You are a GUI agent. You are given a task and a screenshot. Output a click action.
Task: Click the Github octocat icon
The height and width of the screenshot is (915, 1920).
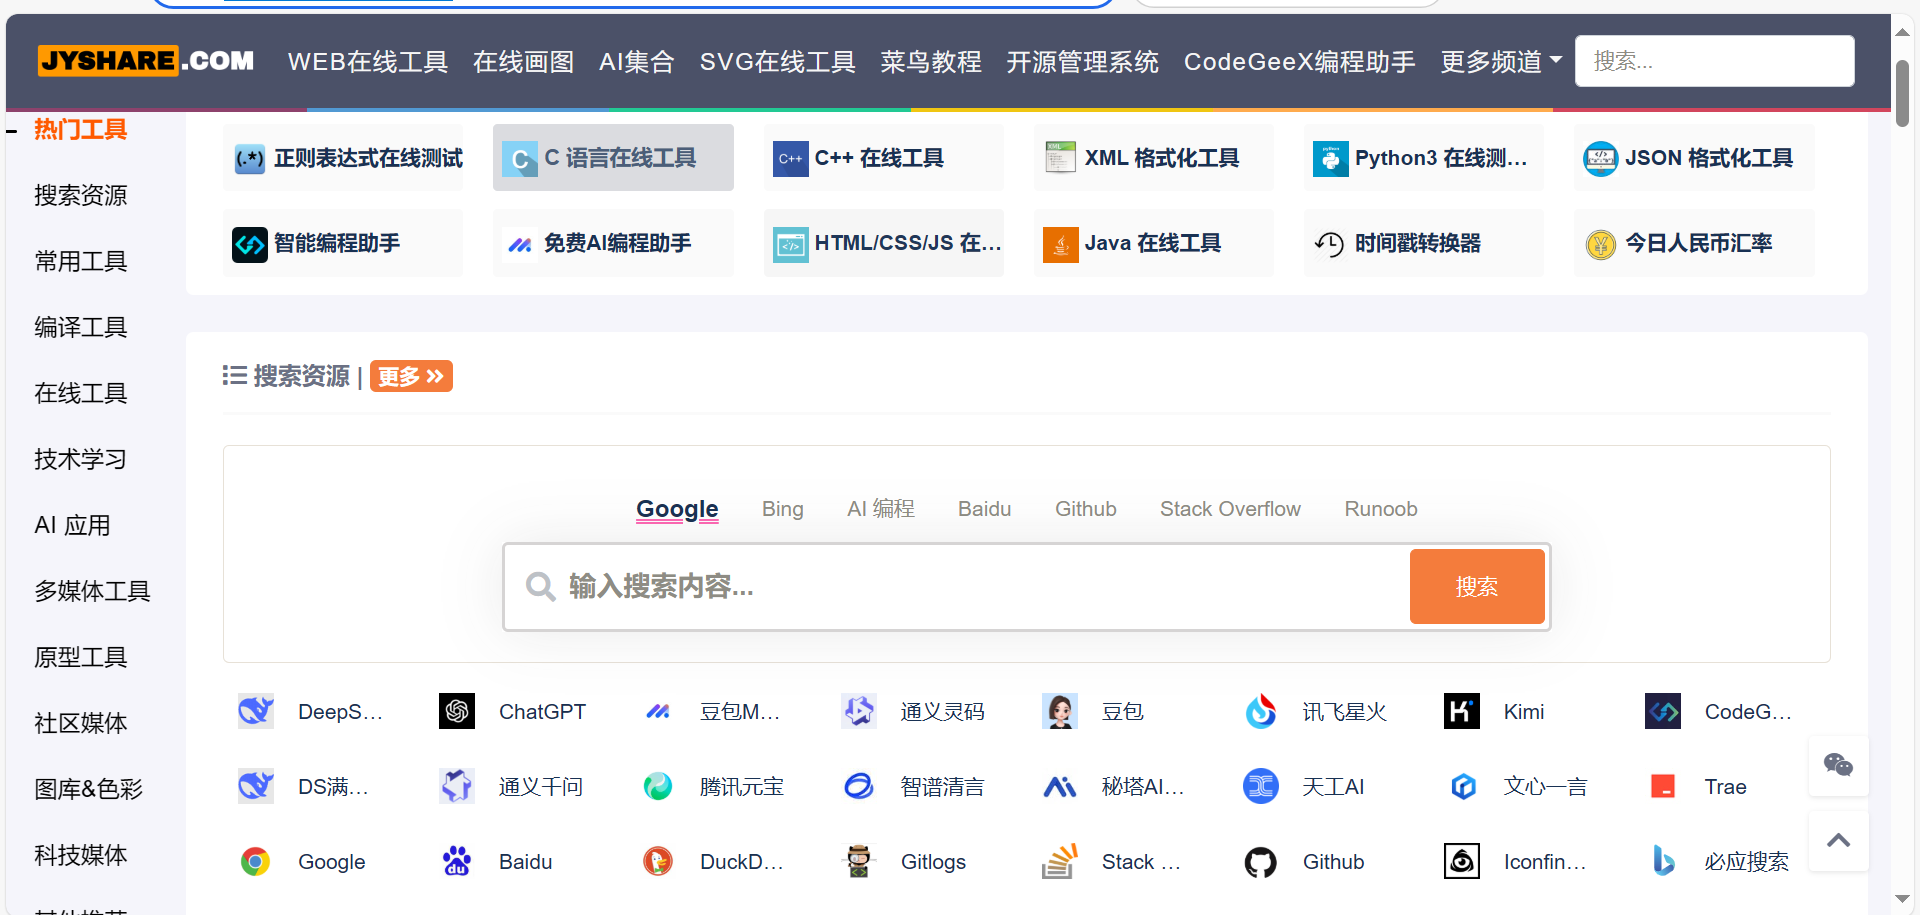click(1261, 861)
